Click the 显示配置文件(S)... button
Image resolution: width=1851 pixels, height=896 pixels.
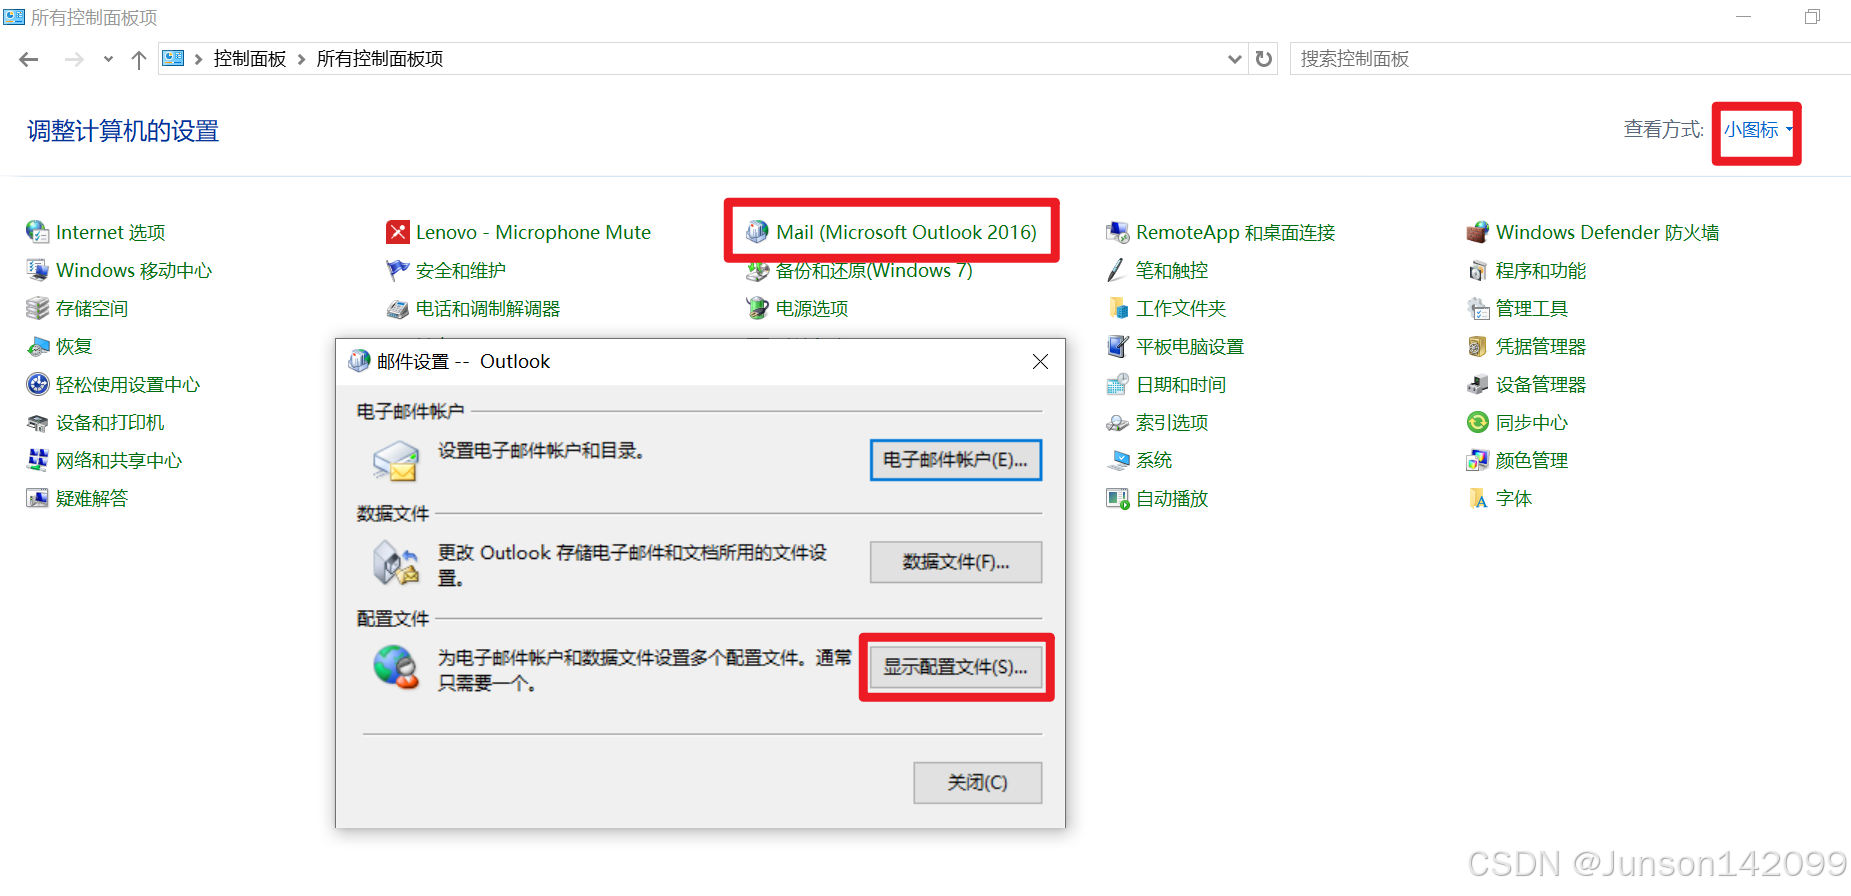pyautogui.click(x=956, y=667)
